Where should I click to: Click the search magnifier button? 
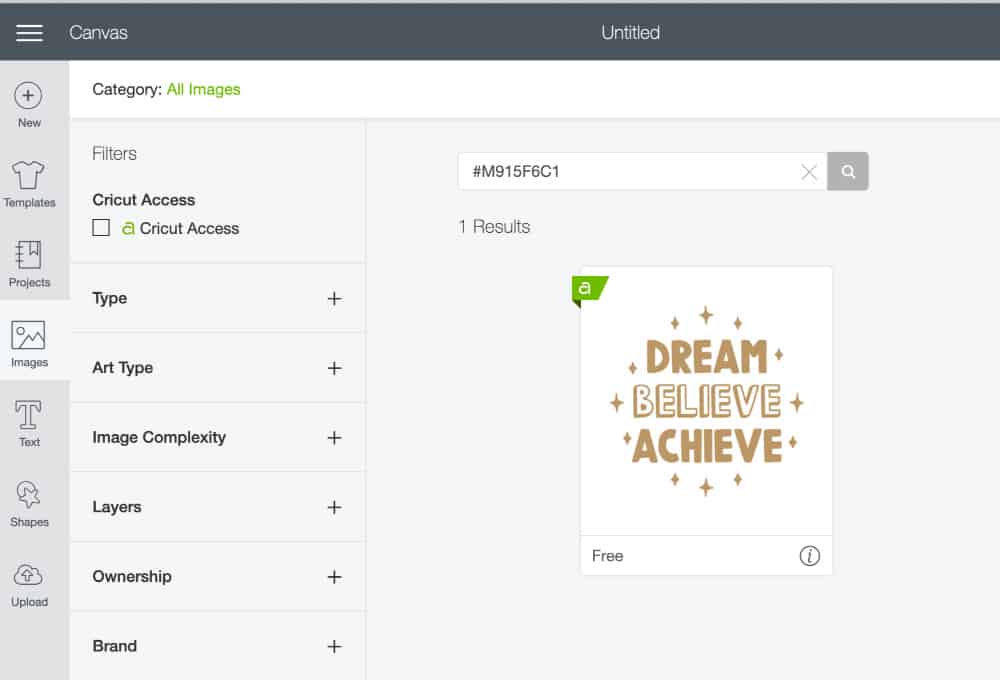point(848,171)
